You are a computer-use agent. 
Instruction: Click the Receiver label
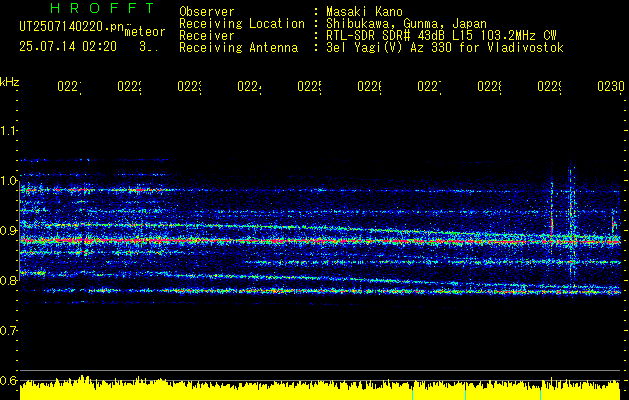click(207, 35)
